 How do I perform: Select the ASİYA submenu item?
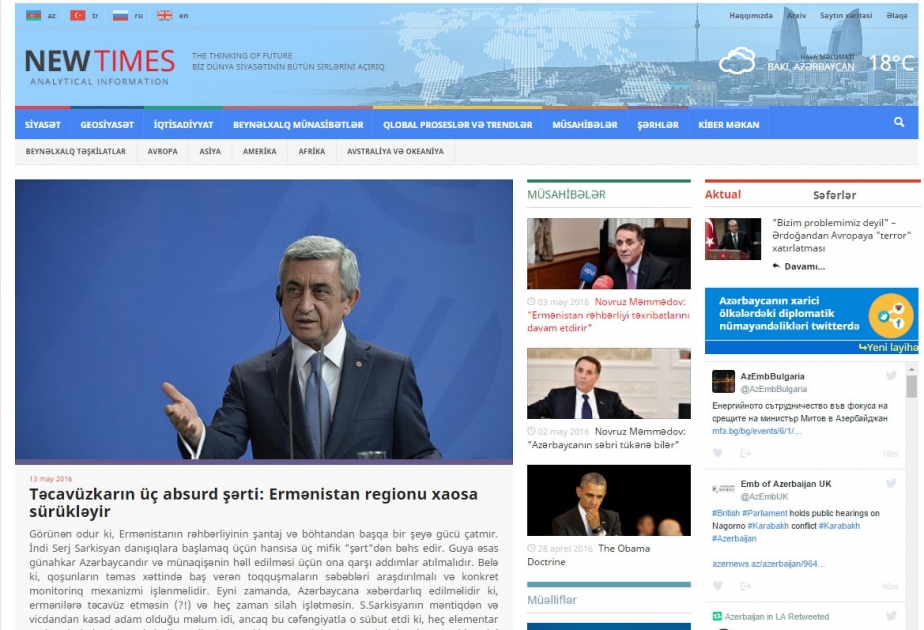pos(210,151)
